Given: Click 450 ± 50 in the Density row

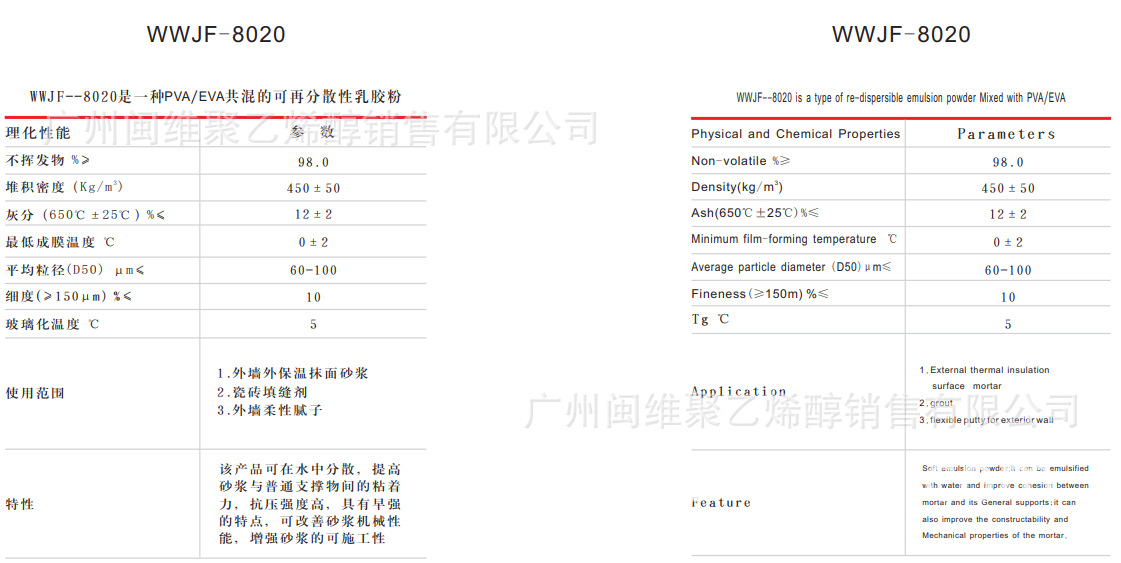Looking at the screenshot, I should (1008, 189).
